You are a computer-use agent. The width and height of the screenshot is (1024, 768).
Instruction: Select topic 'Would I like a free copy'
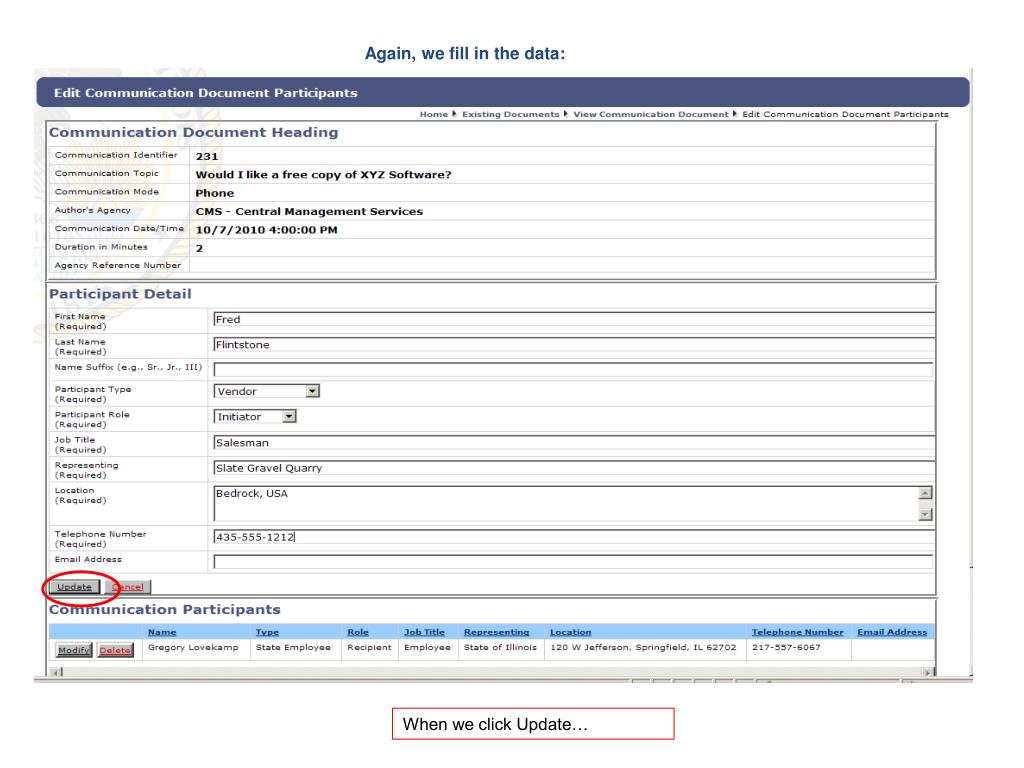pyautogui.click(x=323, y=175)
